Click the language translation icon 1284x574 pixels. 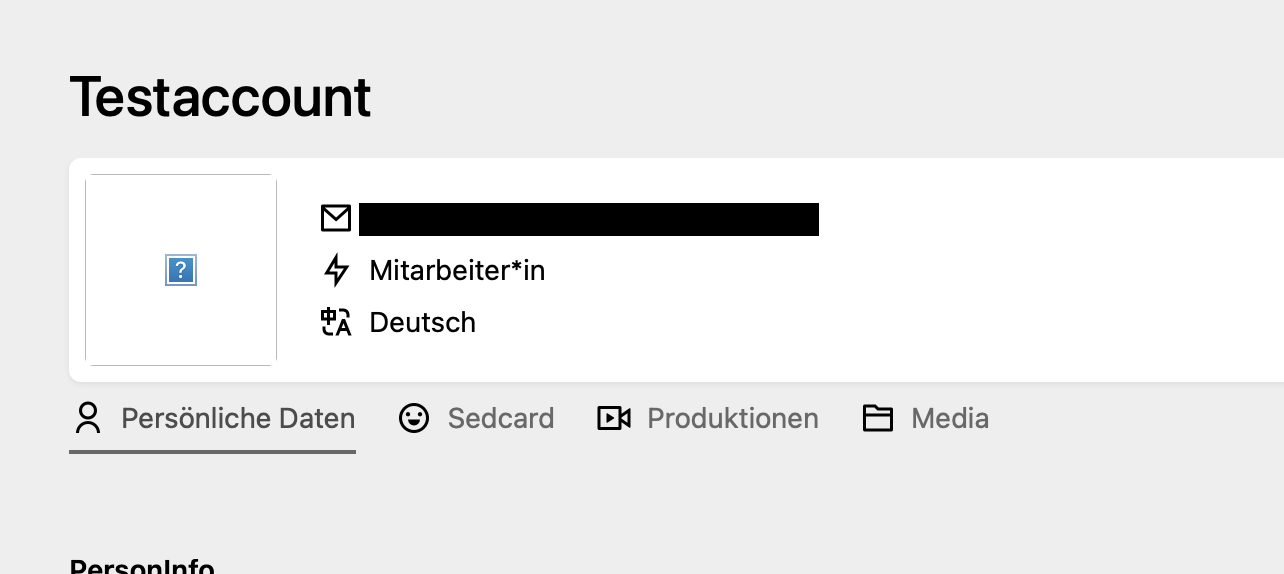coord(336,322)
